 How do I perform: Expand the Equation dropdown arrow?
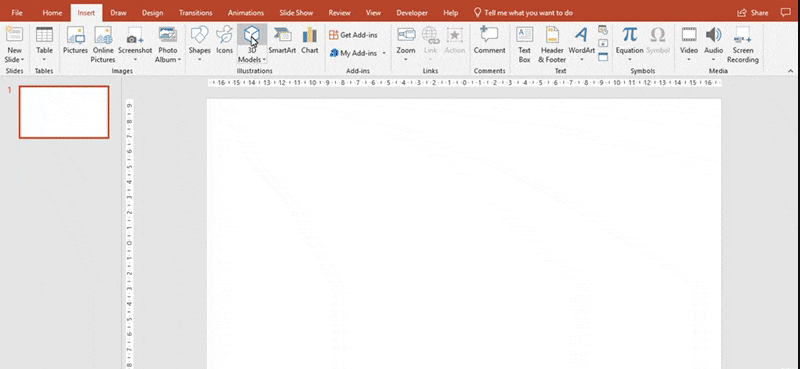point(630,60)
